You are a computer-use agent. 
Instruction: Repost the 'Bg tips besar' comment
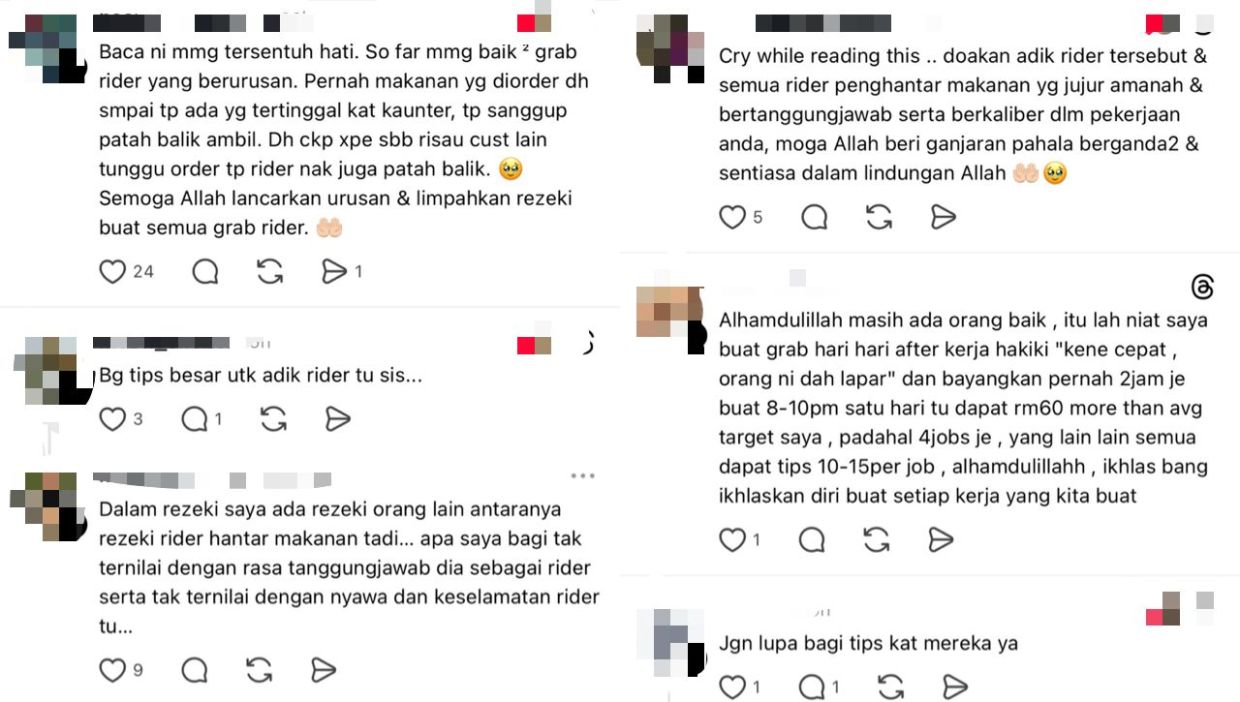coord(273,419)
